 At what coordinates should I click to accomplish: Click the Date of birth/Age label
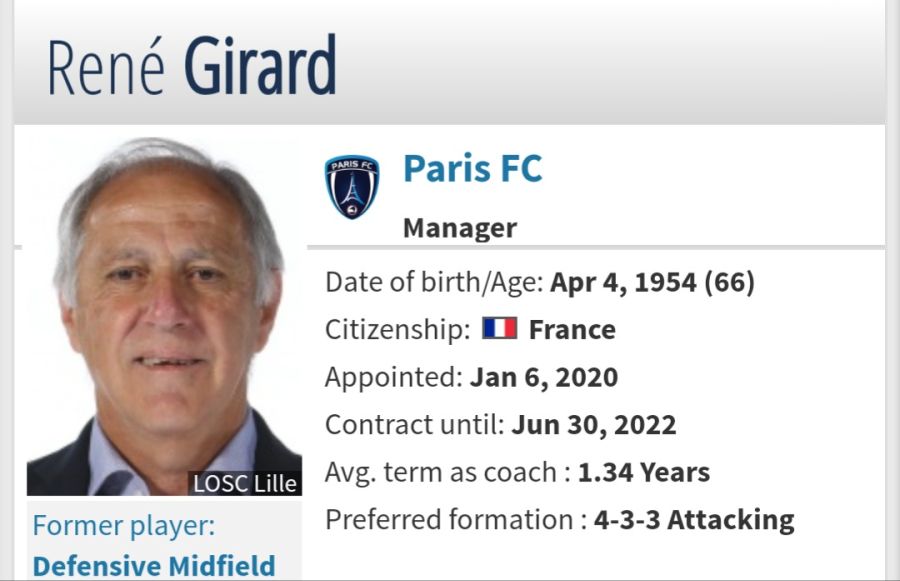(434, 282)
